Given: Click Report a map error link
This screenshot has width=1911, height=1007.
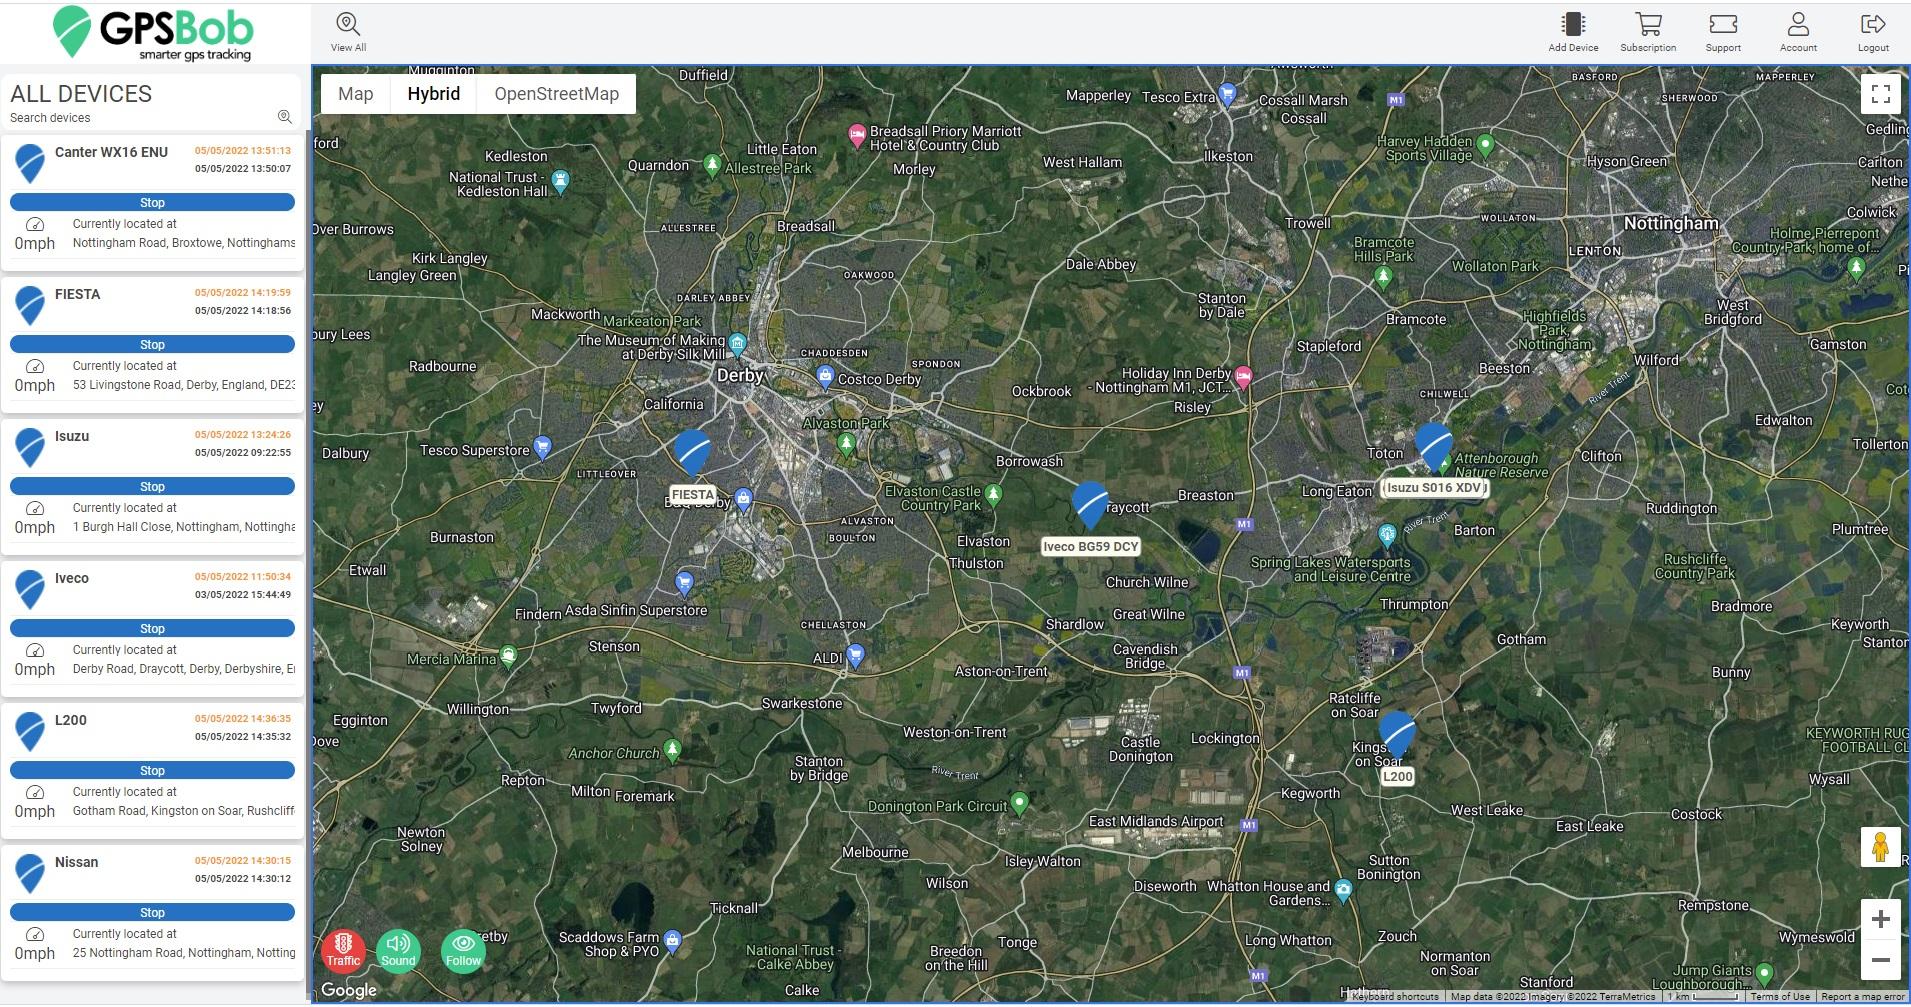Looking at the screenshot, I should pos(1863,997).
